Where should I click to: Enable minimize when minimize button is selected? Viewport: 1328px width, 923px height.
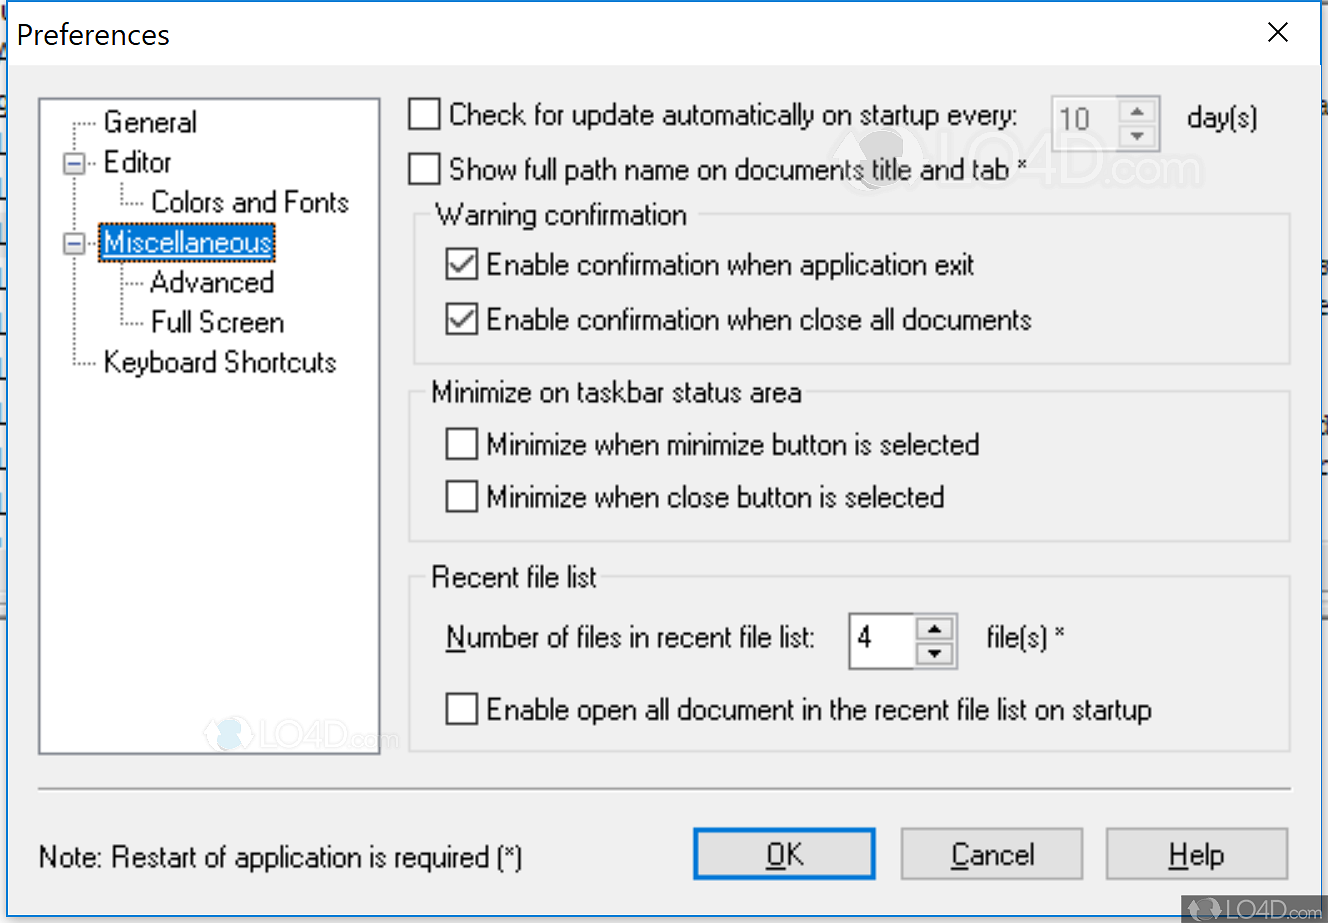[461, 444]
